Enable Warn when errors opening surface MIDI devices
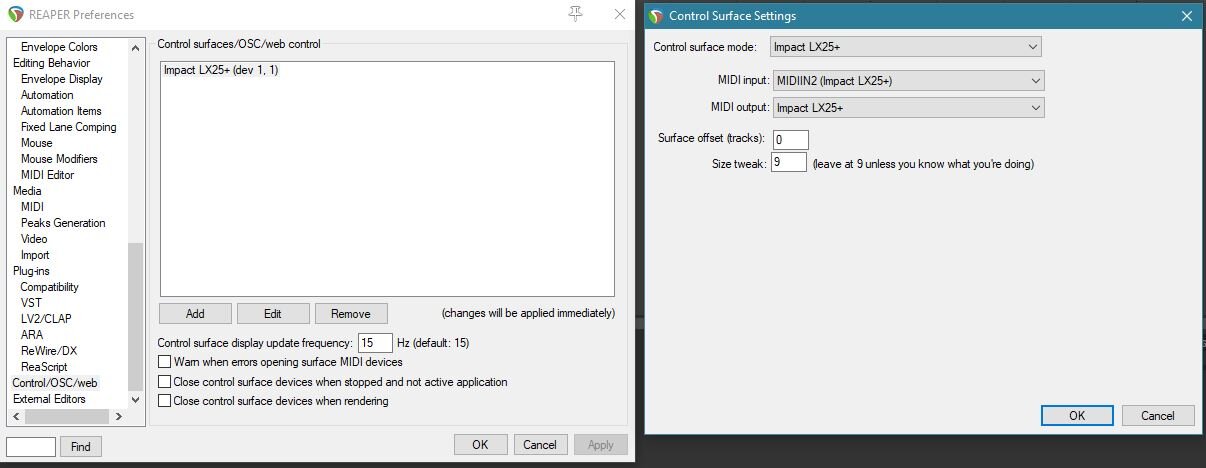This screenshot has height=468, width=1206. click(x=165, y=362)
